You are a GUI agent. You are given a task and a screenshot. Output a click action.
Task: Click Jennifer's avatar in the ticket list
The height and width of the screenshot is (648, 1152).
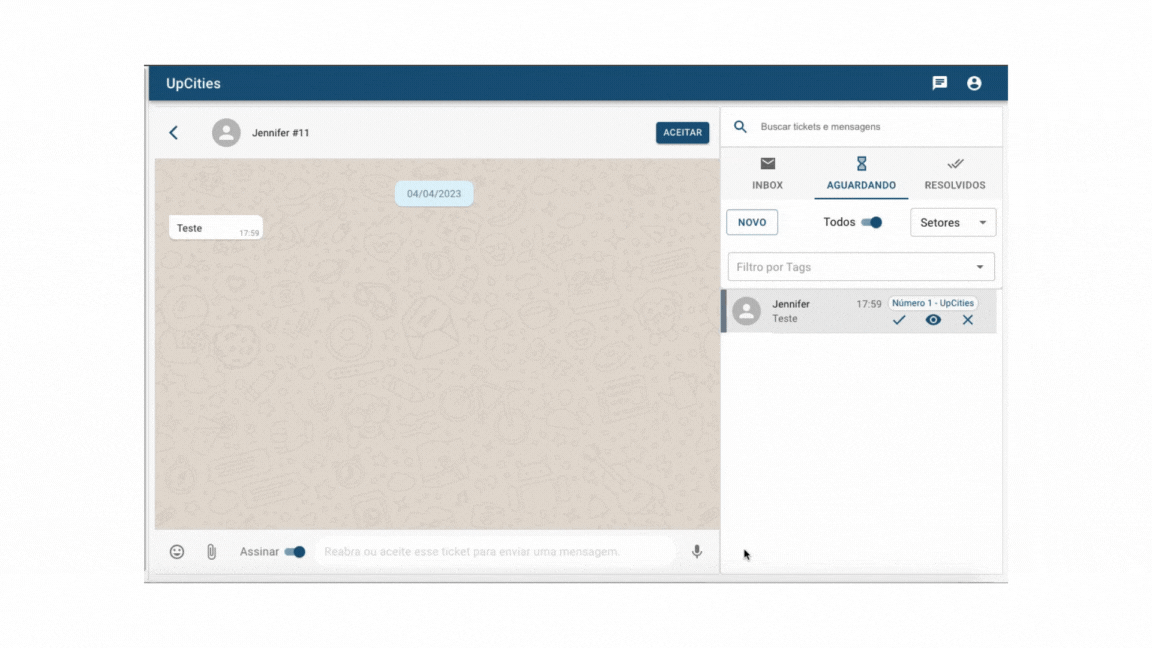pos(746,311)
